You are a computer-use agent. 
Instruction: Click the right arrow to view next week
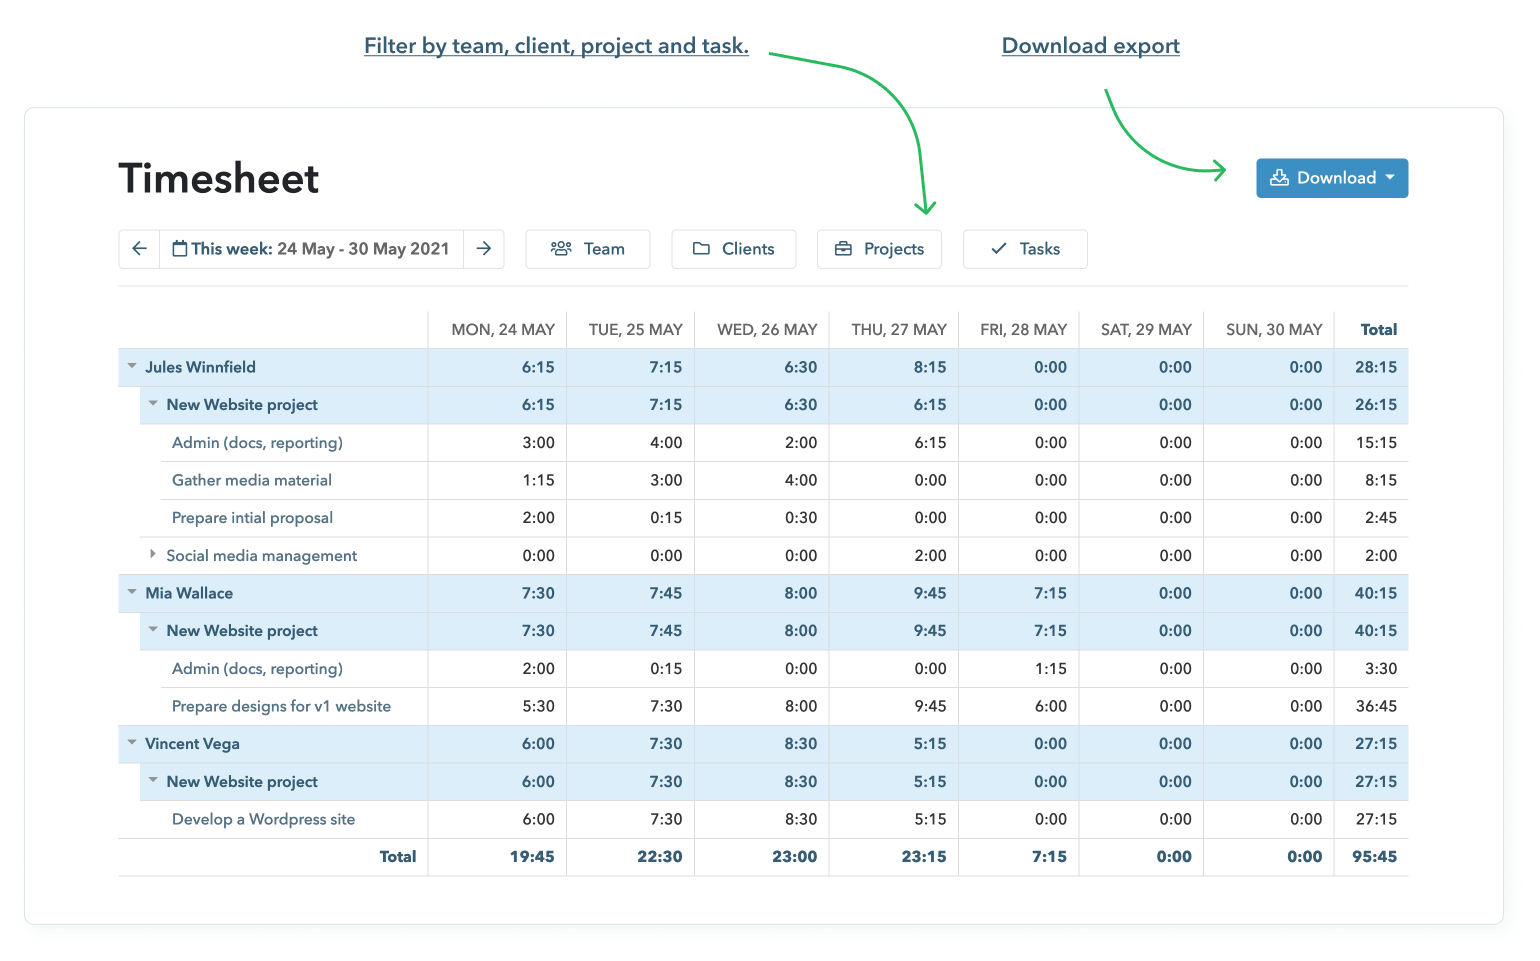[x=484, y=248]
